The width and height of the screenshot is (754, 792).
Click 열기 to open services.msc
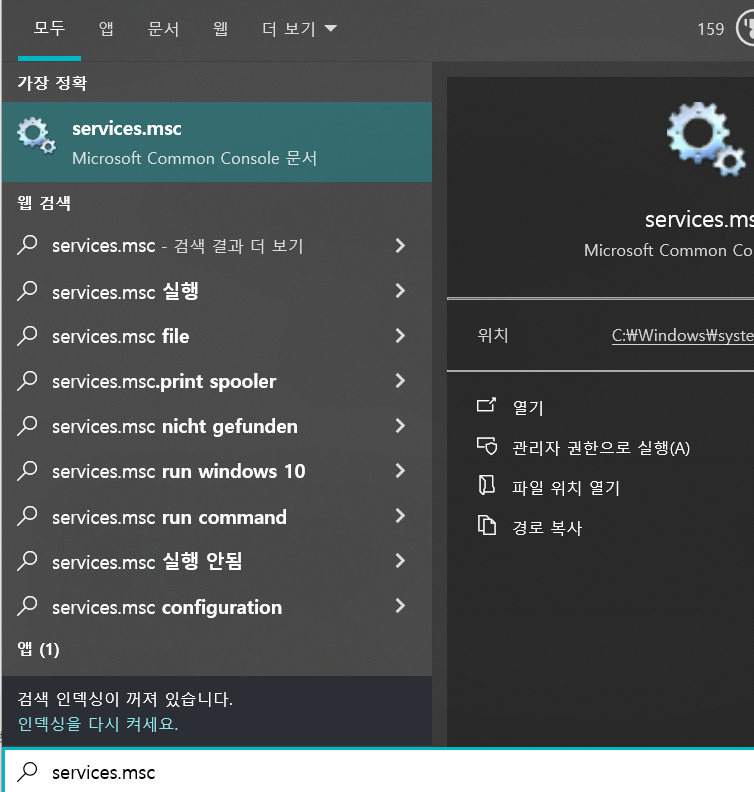coord(528,407)
